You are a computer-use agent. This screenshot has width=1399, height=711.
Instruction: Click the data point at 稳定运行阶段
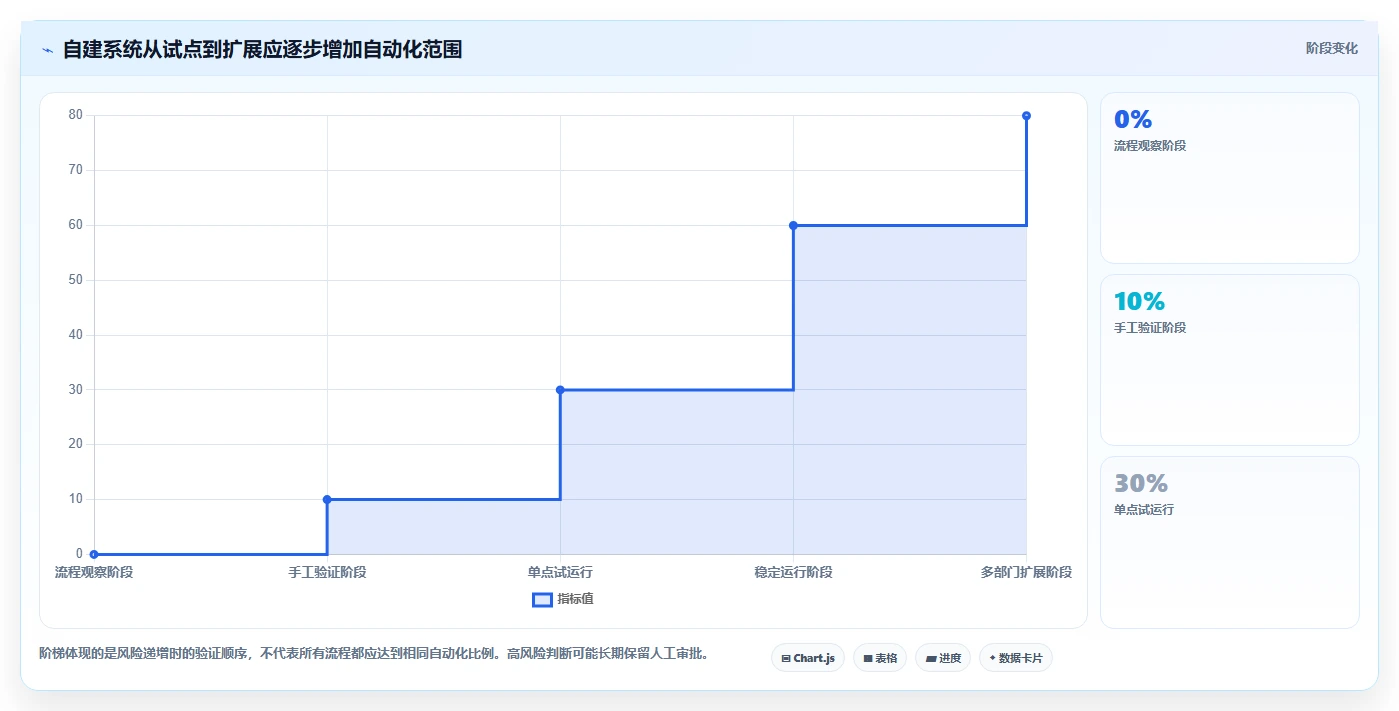pyautogui.click(x=793, y=225)
